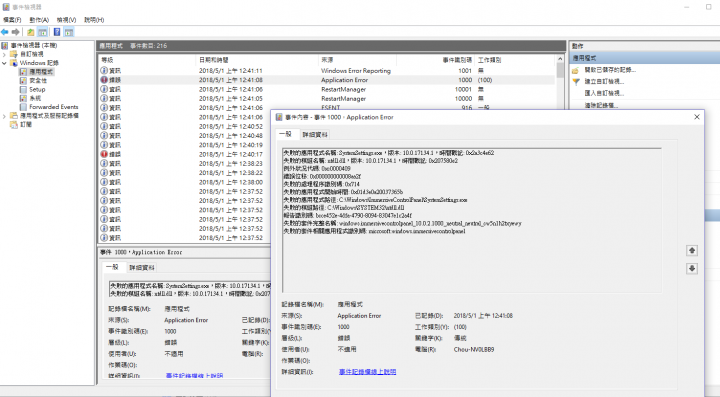
Task: Click the 訂閱 subscriptions icon
Action: [x=14, y=124]
